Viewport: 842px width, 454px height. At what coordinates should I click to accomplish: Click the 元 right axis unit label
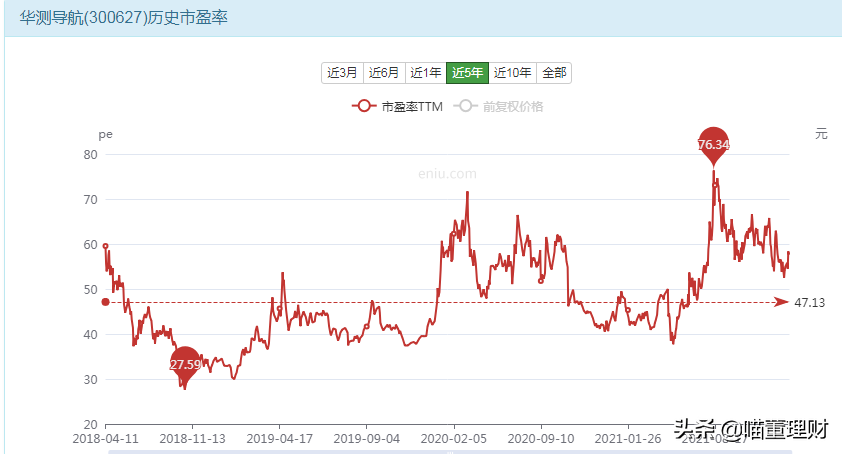tap(821, 134)
